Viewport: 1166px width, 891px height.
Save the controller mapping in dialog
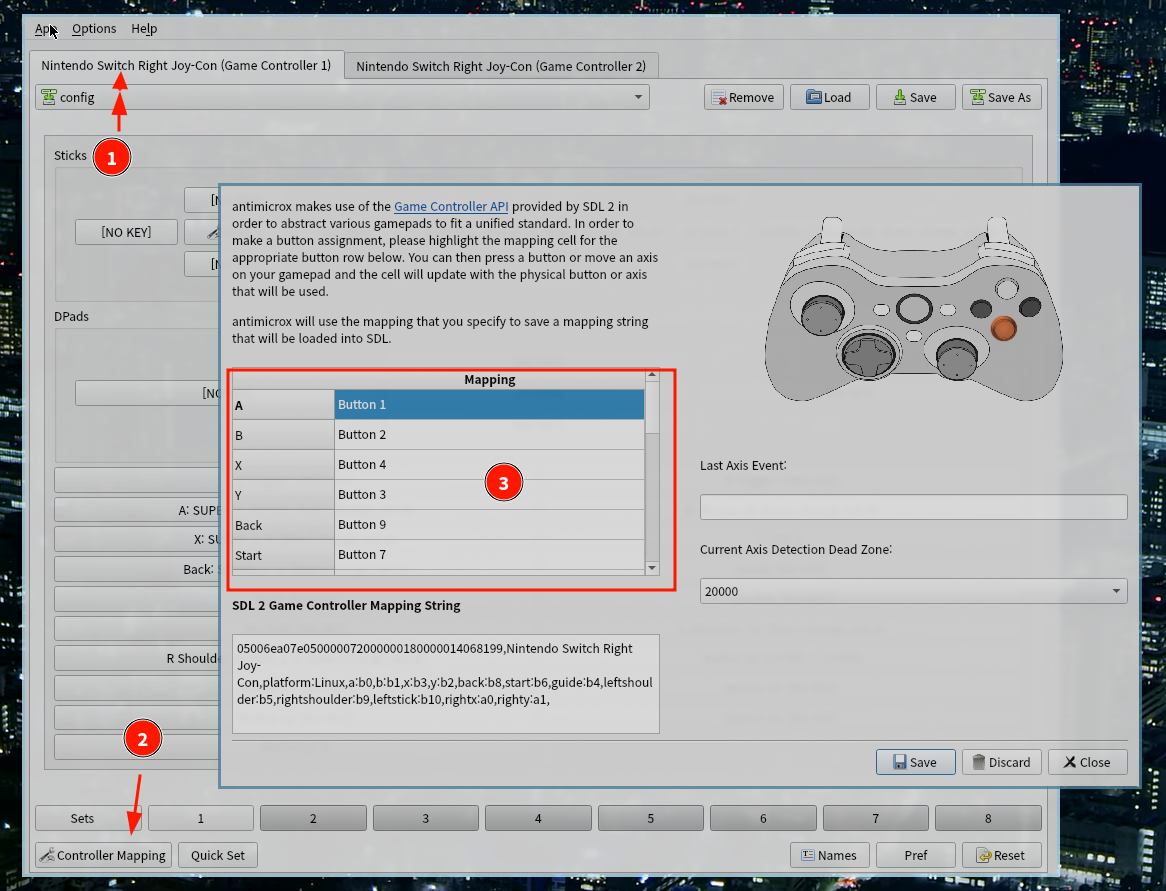[x=915, y=762]
